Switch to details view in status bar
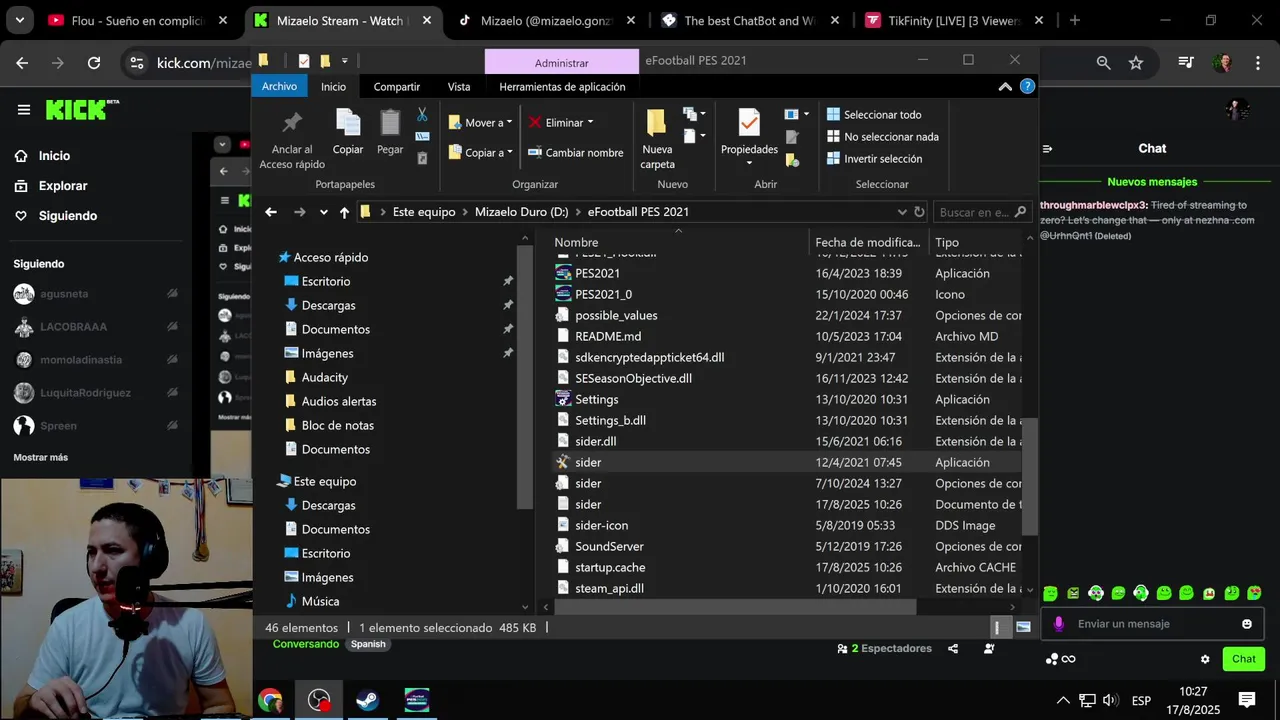Viewport: 1280px width, 720px height. pyautogui.click(x=997, y=627)
